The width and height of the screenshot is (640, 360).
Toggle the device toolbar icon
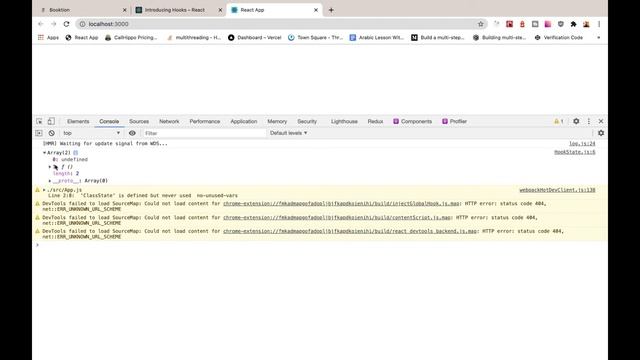point(51,121)
